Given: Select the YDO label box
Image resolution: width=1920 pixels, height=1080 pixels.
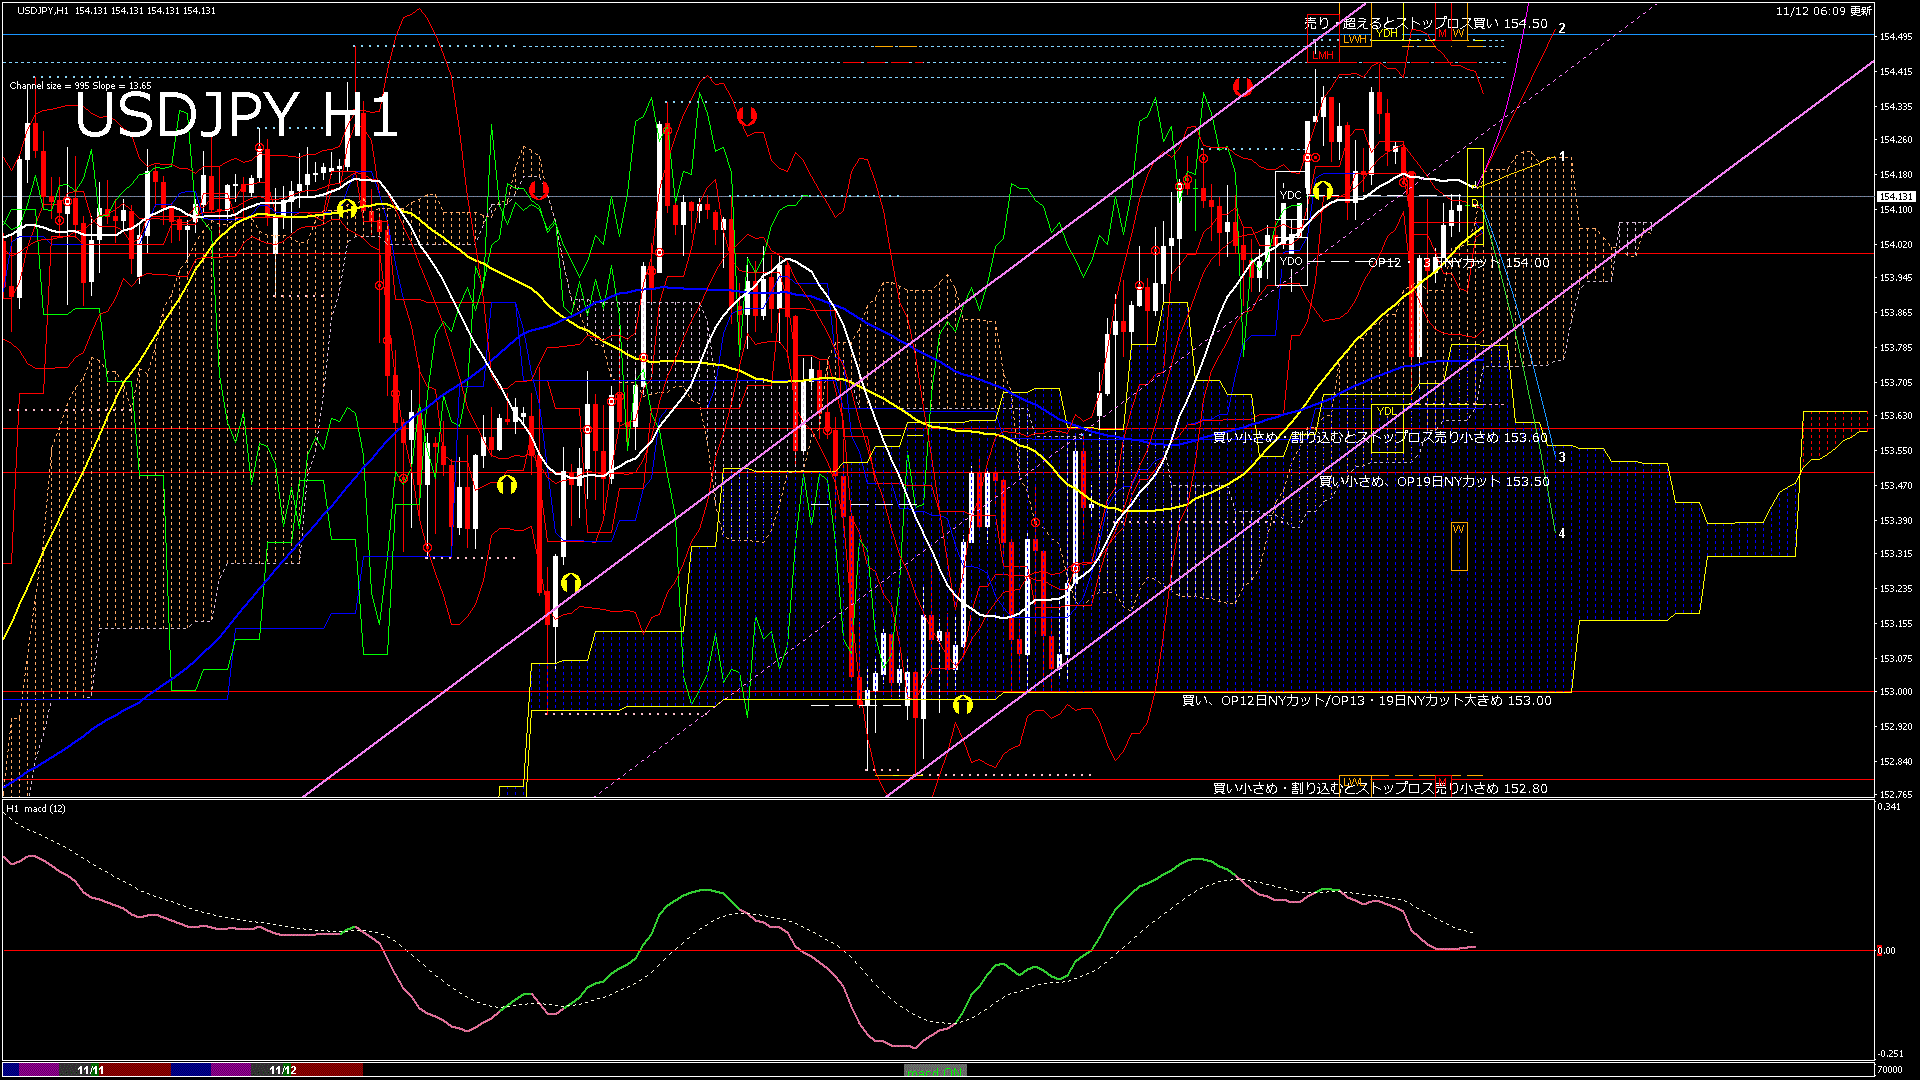Looking at the screenshot, I should 1291,261.
